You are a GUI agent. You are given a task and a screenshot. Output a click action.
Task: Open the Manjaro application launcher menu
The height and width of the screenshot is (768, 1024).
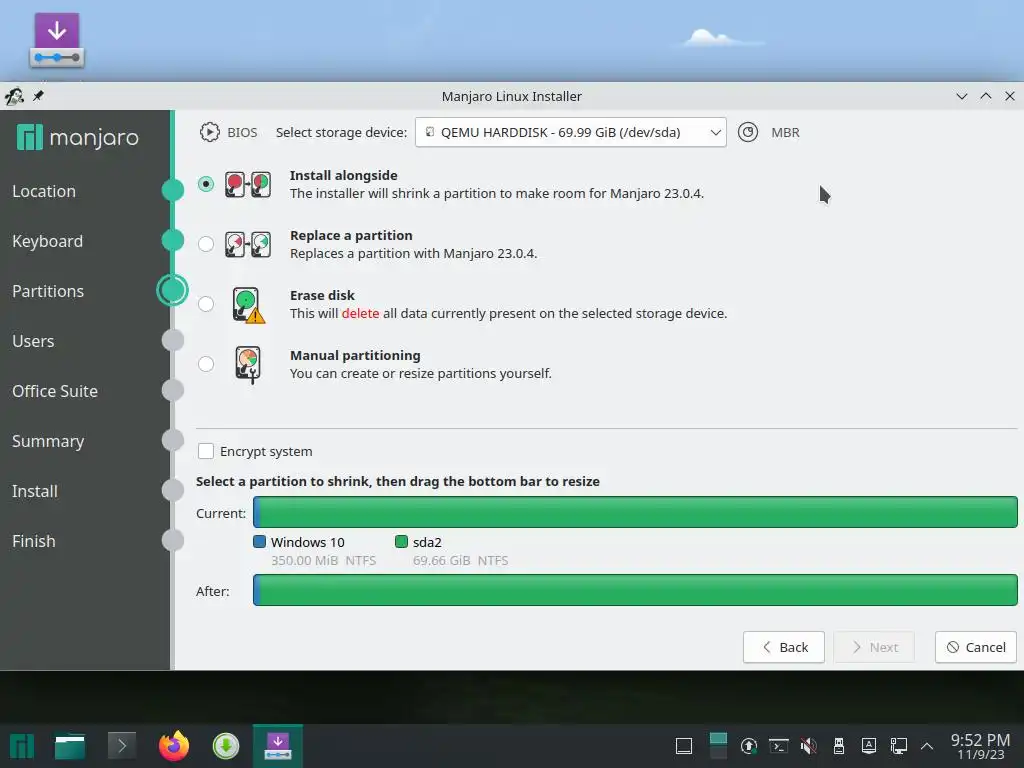tap(22, 746)
